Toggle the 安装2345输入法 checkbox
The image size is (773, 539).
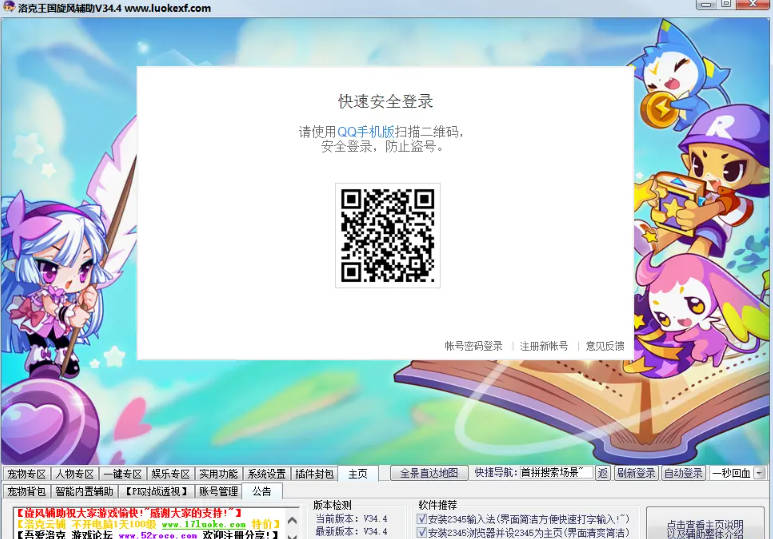(422, 518)
